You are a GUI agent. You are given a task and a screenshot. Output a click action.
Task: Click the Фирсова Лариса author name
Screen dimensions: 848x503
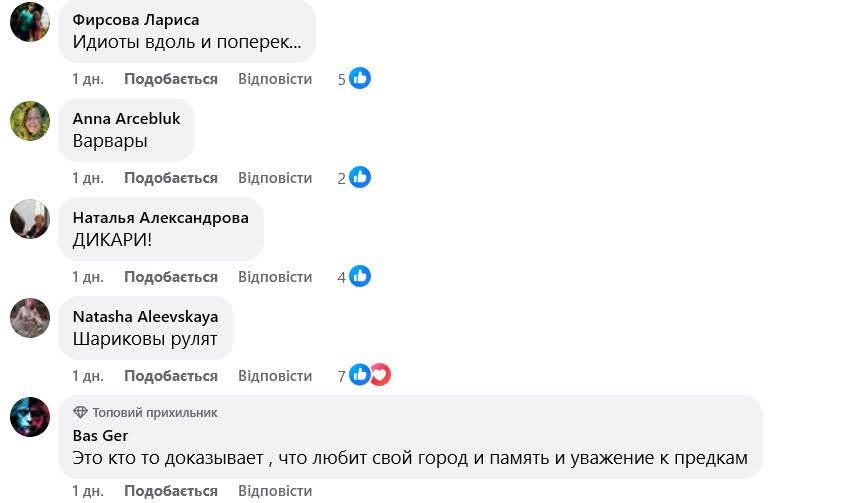point(136,20)
